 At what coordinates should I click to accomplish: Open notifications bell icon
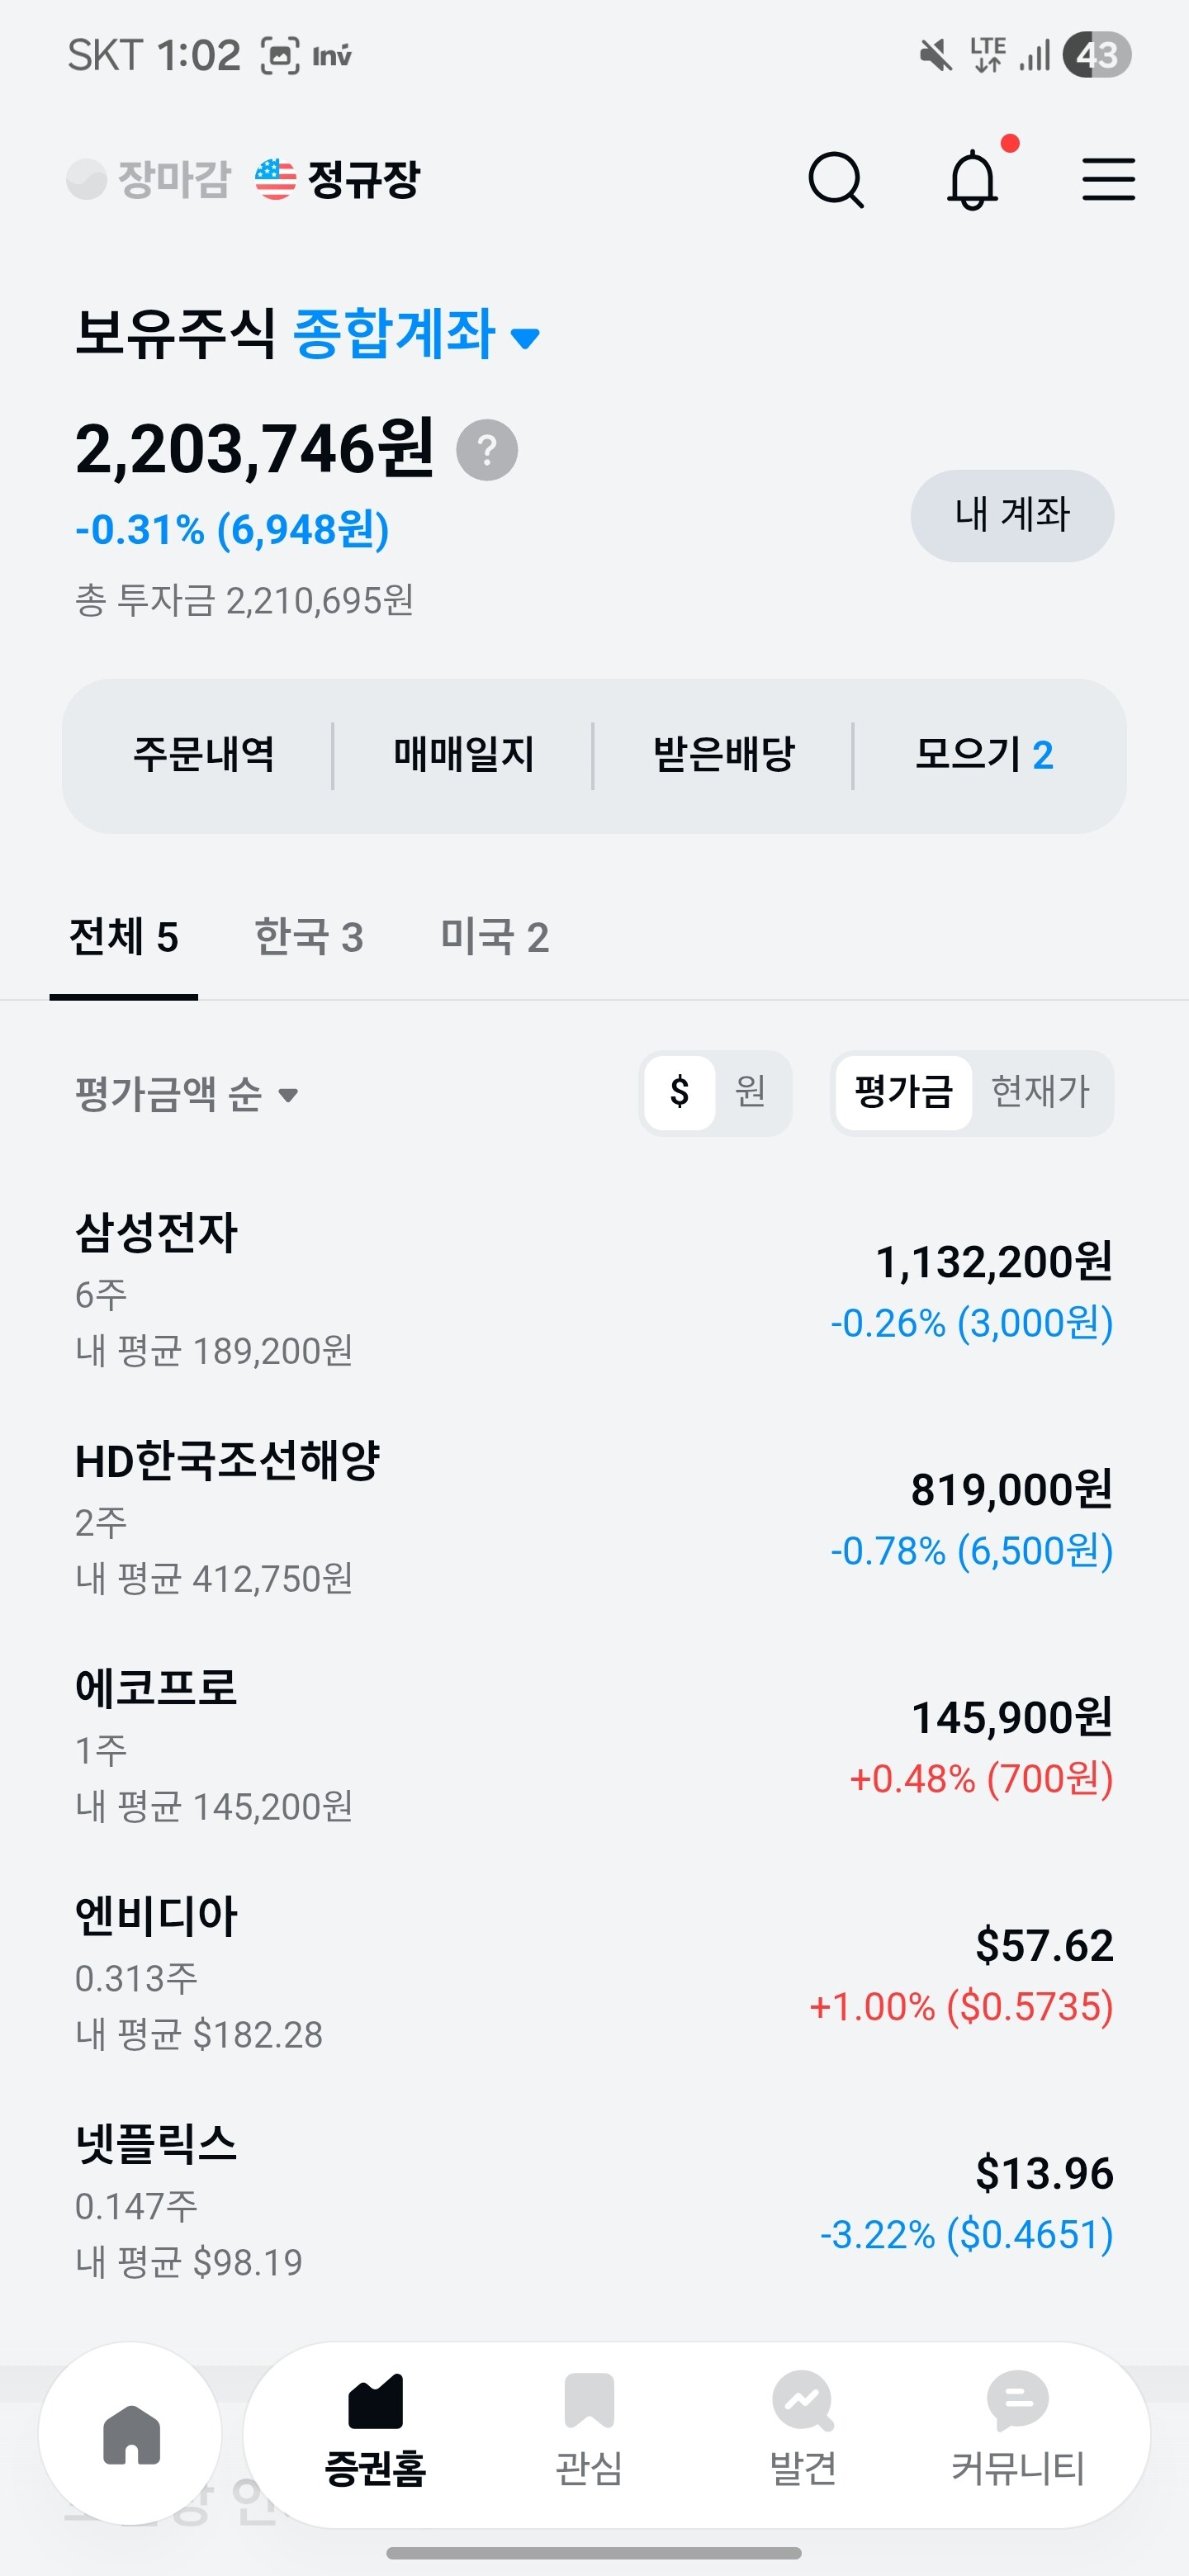972,180
